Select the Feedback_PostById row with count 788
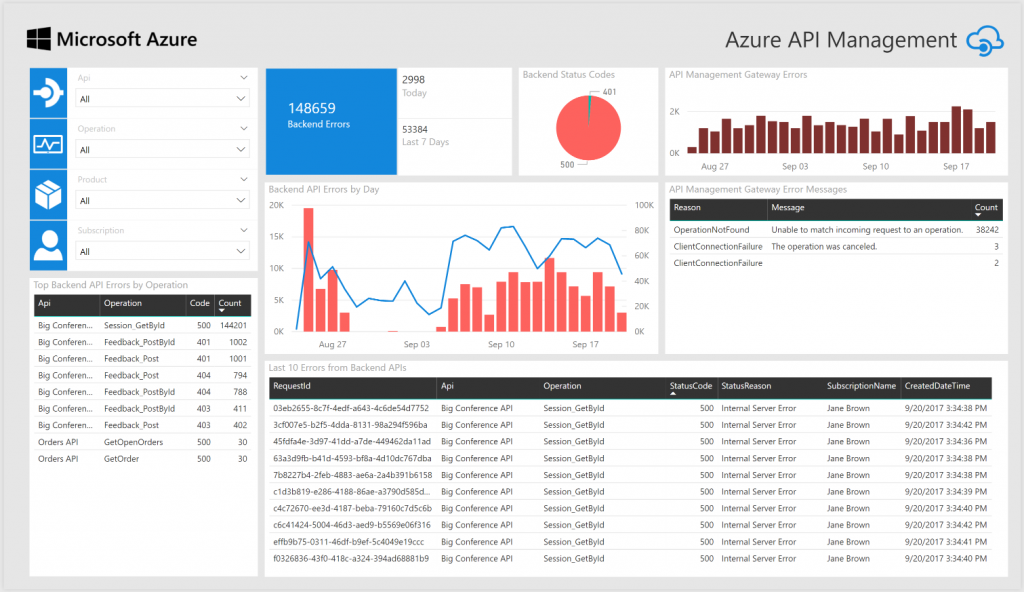1024x592 pixels. point(142,392)
